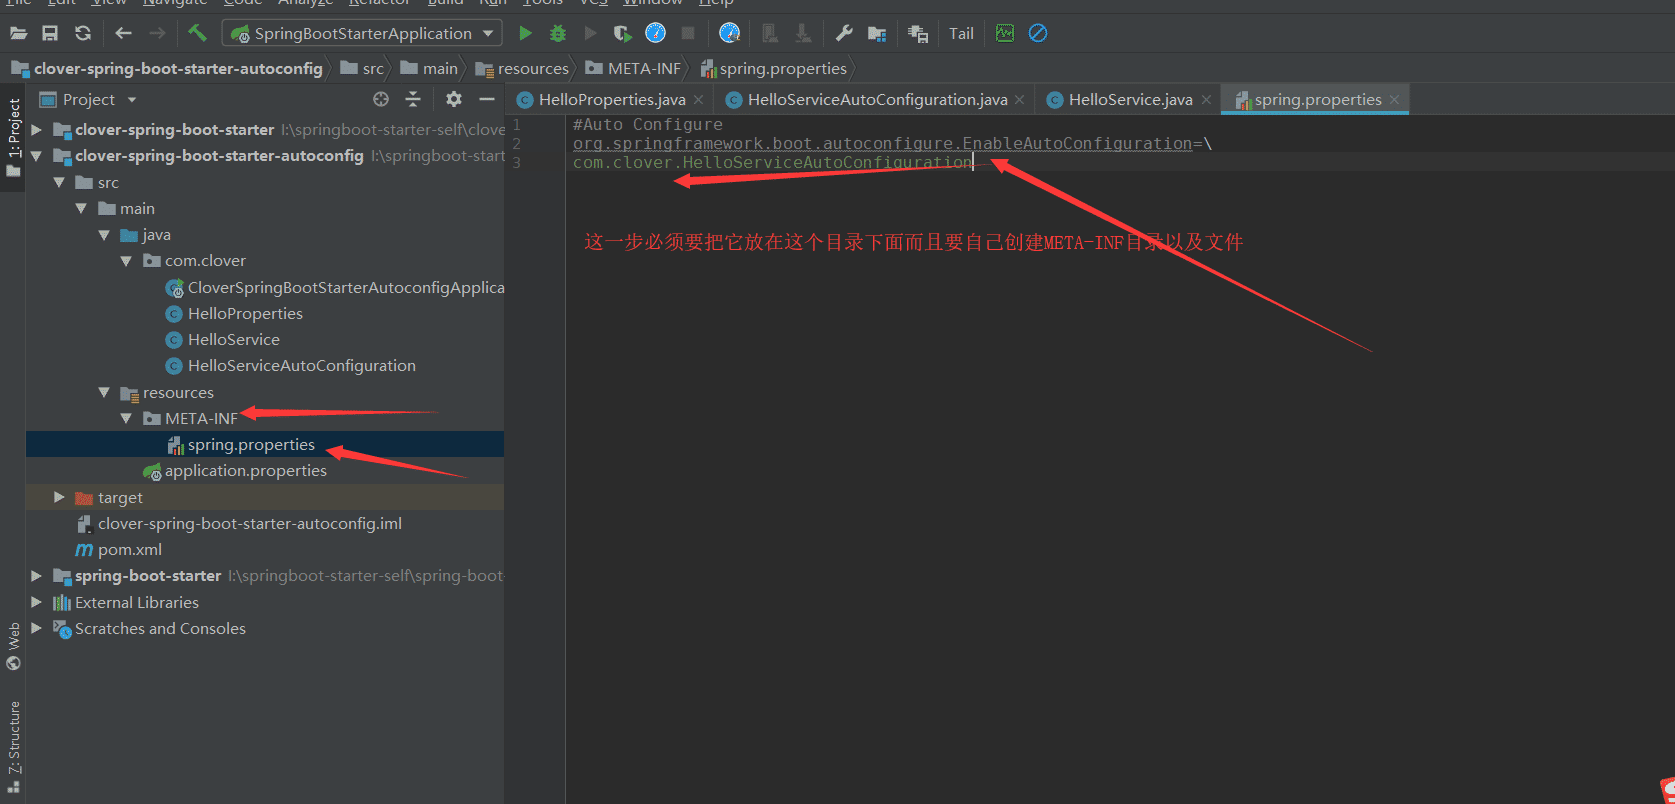Close the spring.properties tab
This screenshot has width=1675, height=804.
coord(1394,100)
